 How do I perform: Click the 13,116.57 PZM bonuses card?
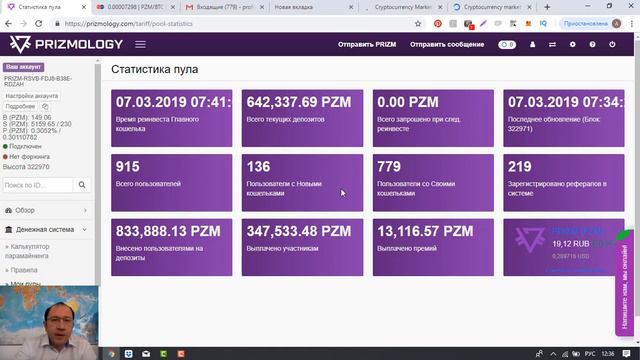(433, 247)
